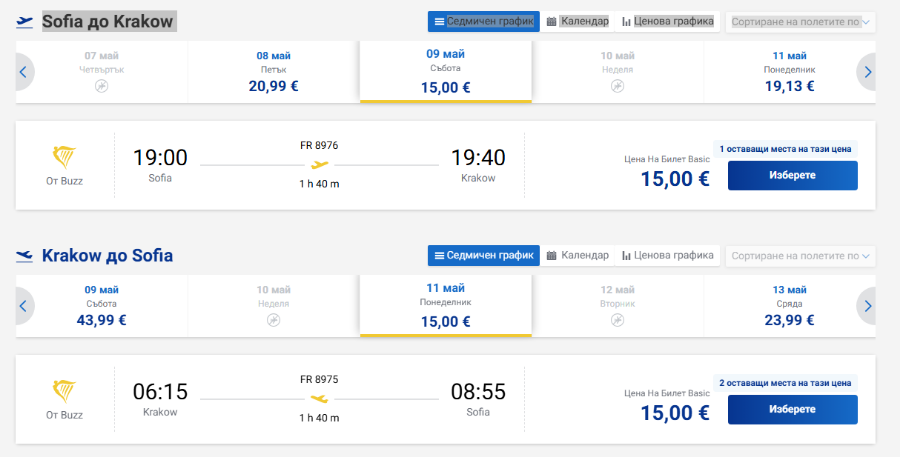Open the outbound Сортиране на полетите по dropdown
Viewport: 900px width, 457px height.
click(x=801, y=22)
